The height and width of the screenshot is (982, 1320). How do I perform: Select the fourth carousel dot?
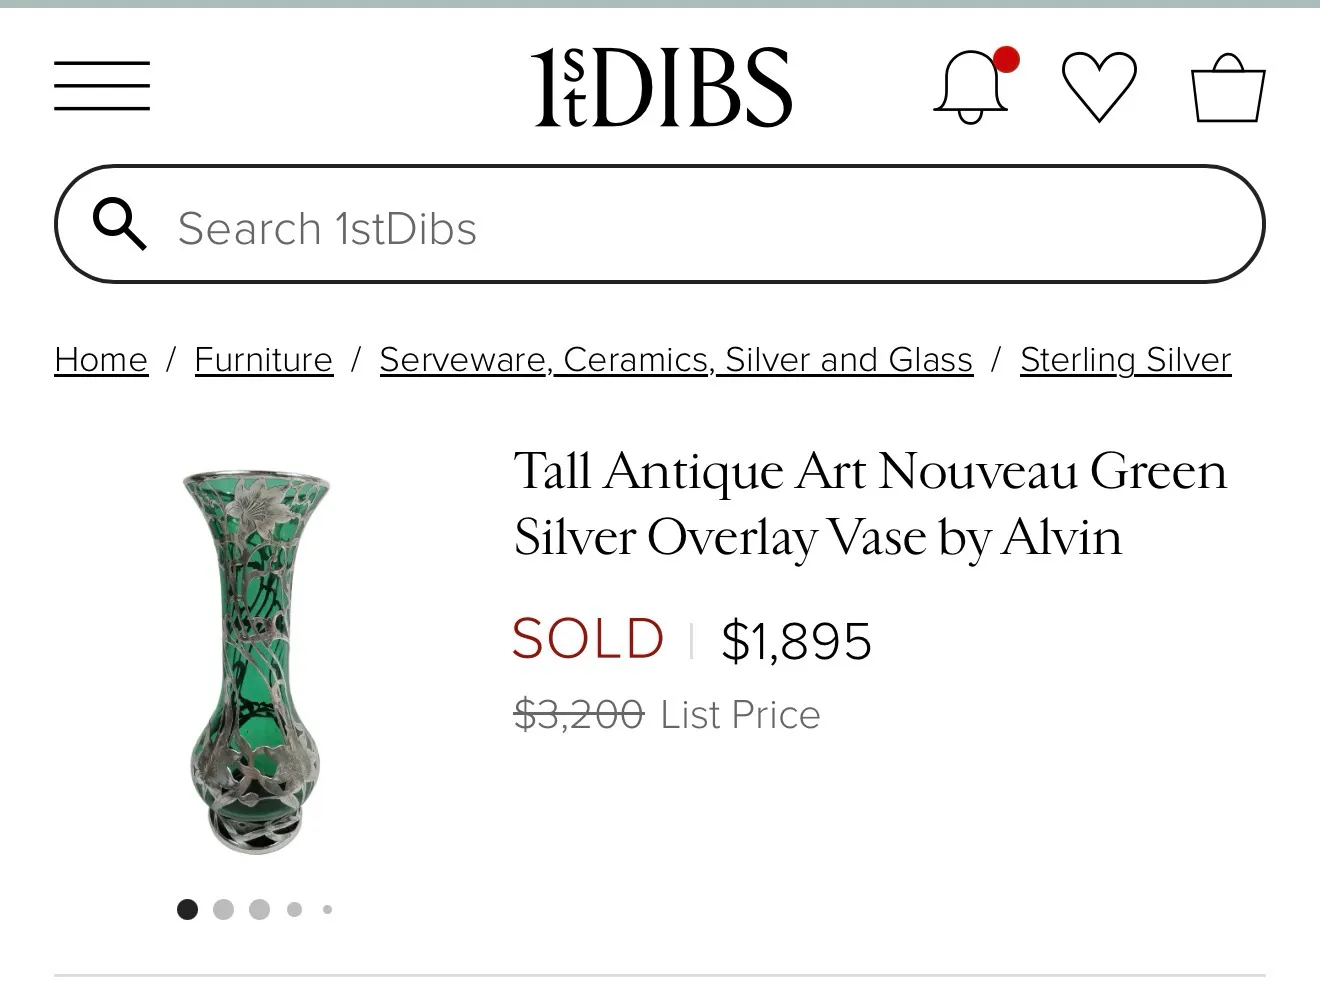pyautogui.click(x=294, y=909)
